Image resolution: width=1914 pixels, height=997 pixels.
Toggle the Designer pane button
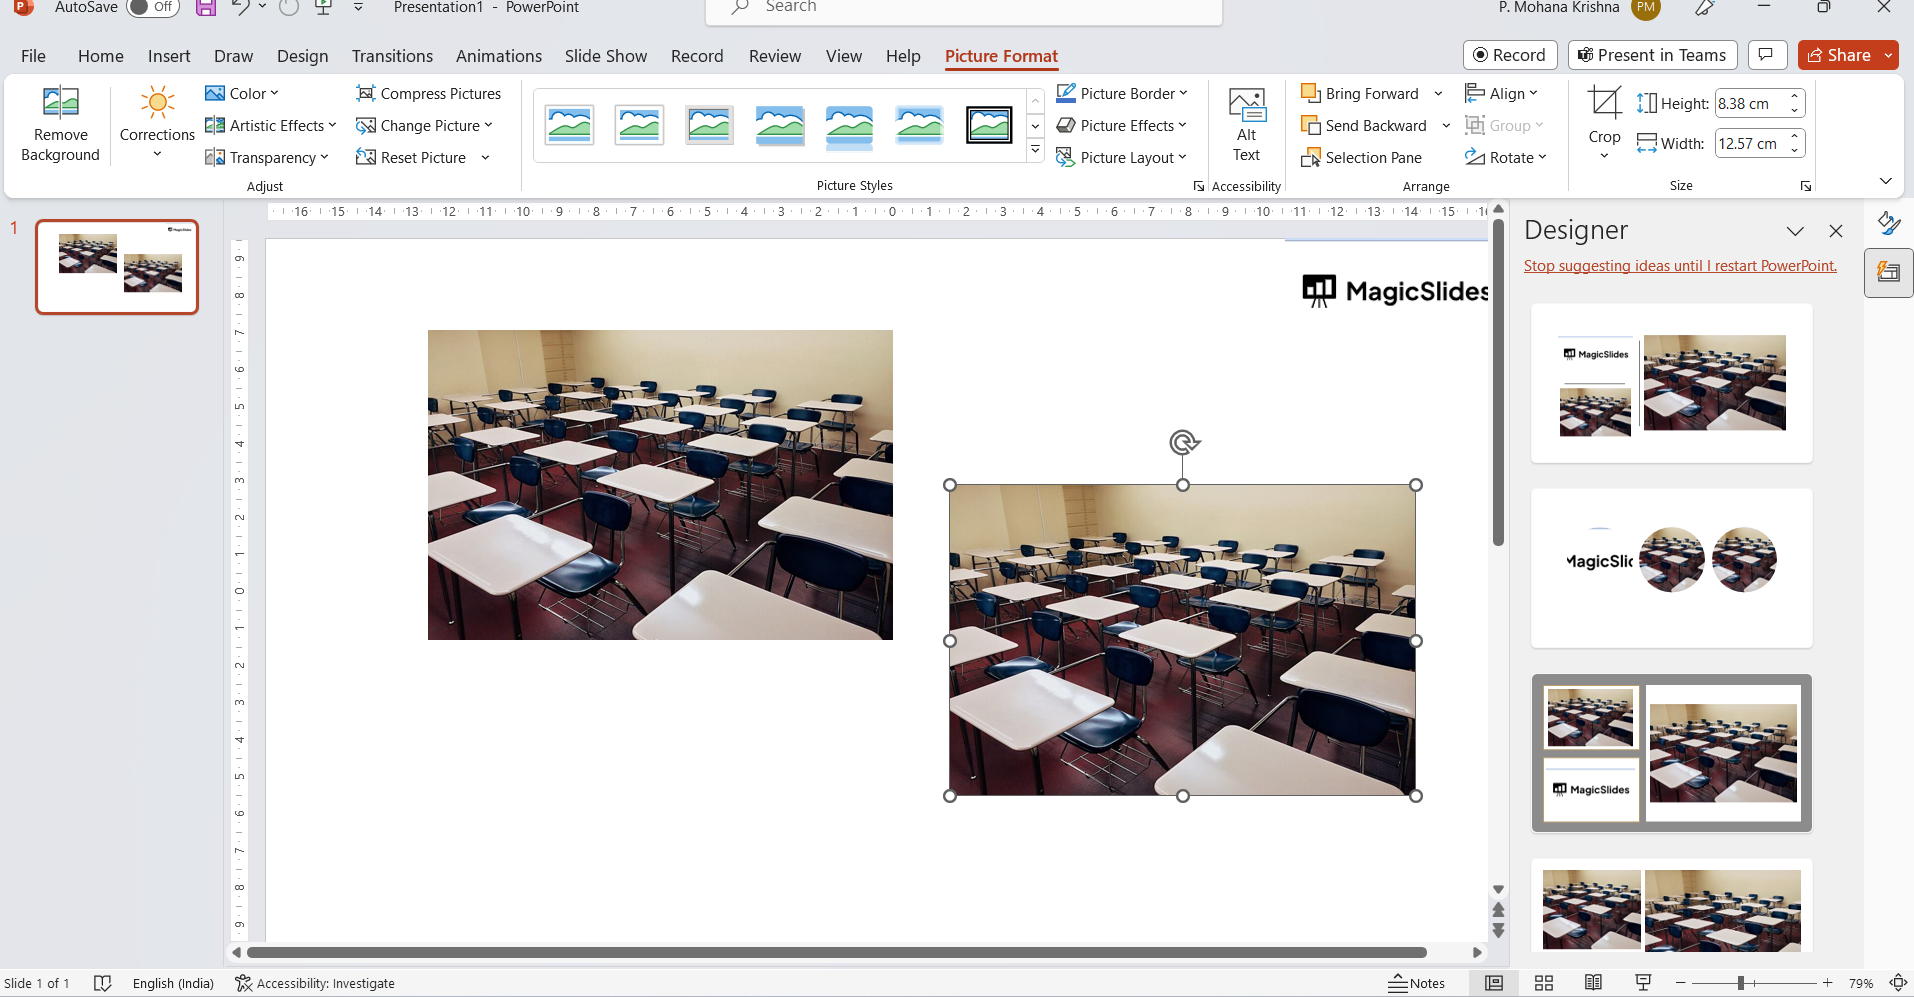point(1888,273)
